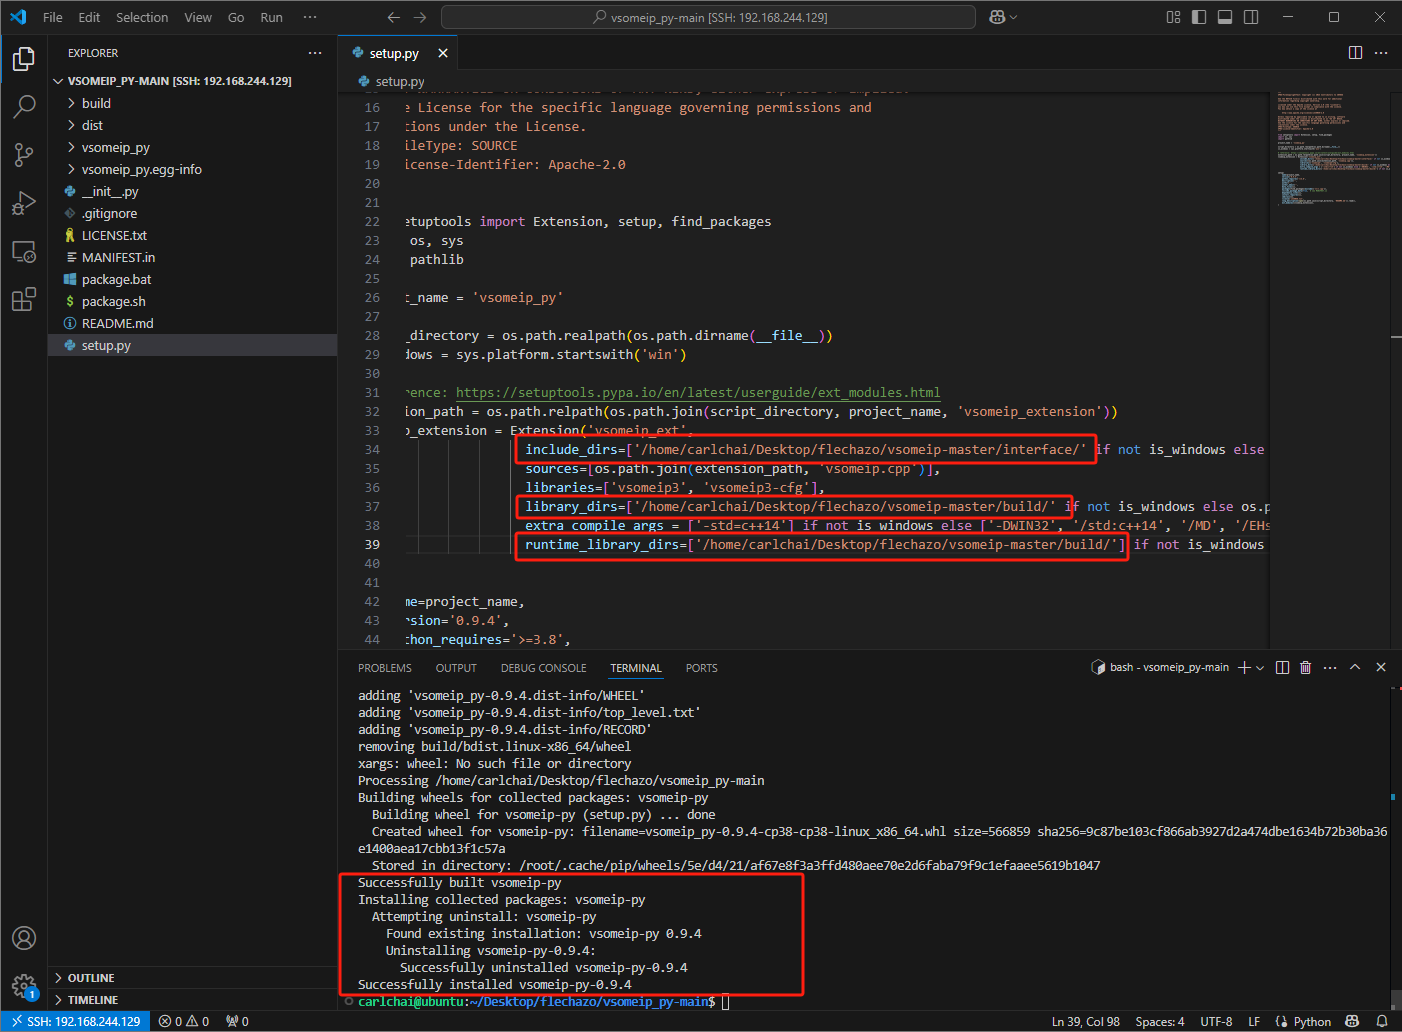This screenshot has width=1402, height=1032.
Task: Open terminal launch profile dropdown arrow
Action: pos(1260,667)
